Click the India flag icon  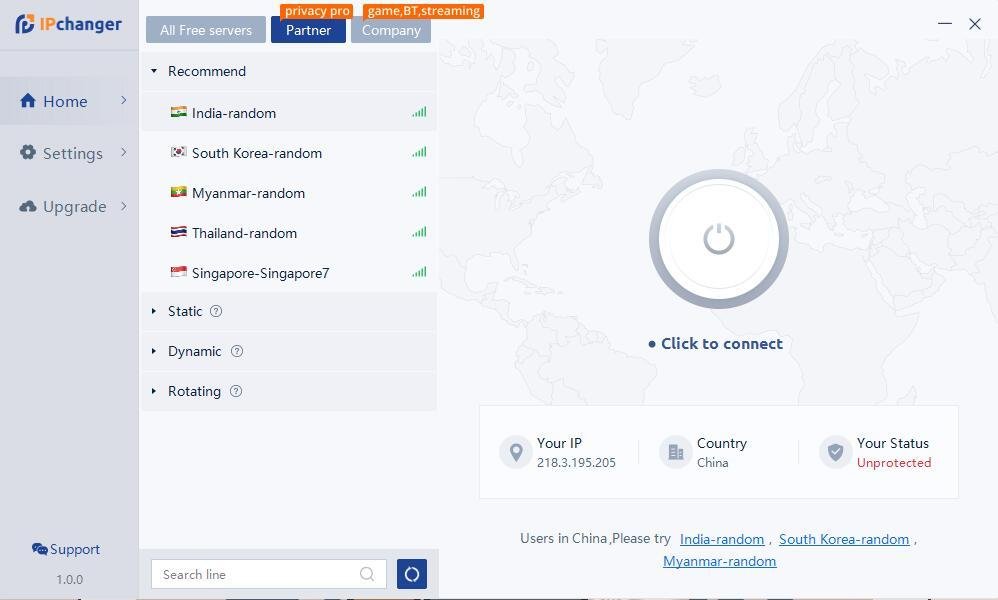click(178, 112)
